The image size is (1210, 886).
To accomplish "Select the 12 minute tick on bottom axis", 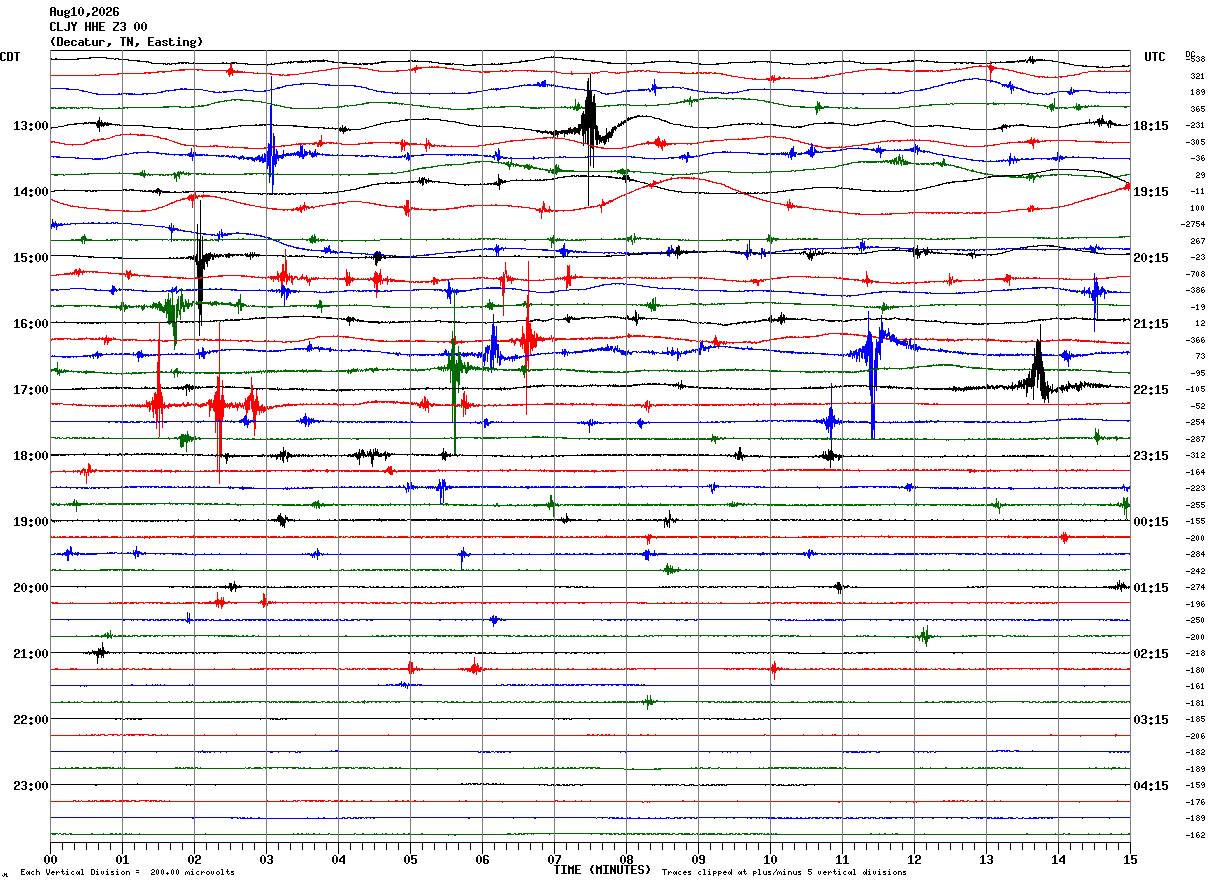I will pyautogui.click(x=914, y=859).
